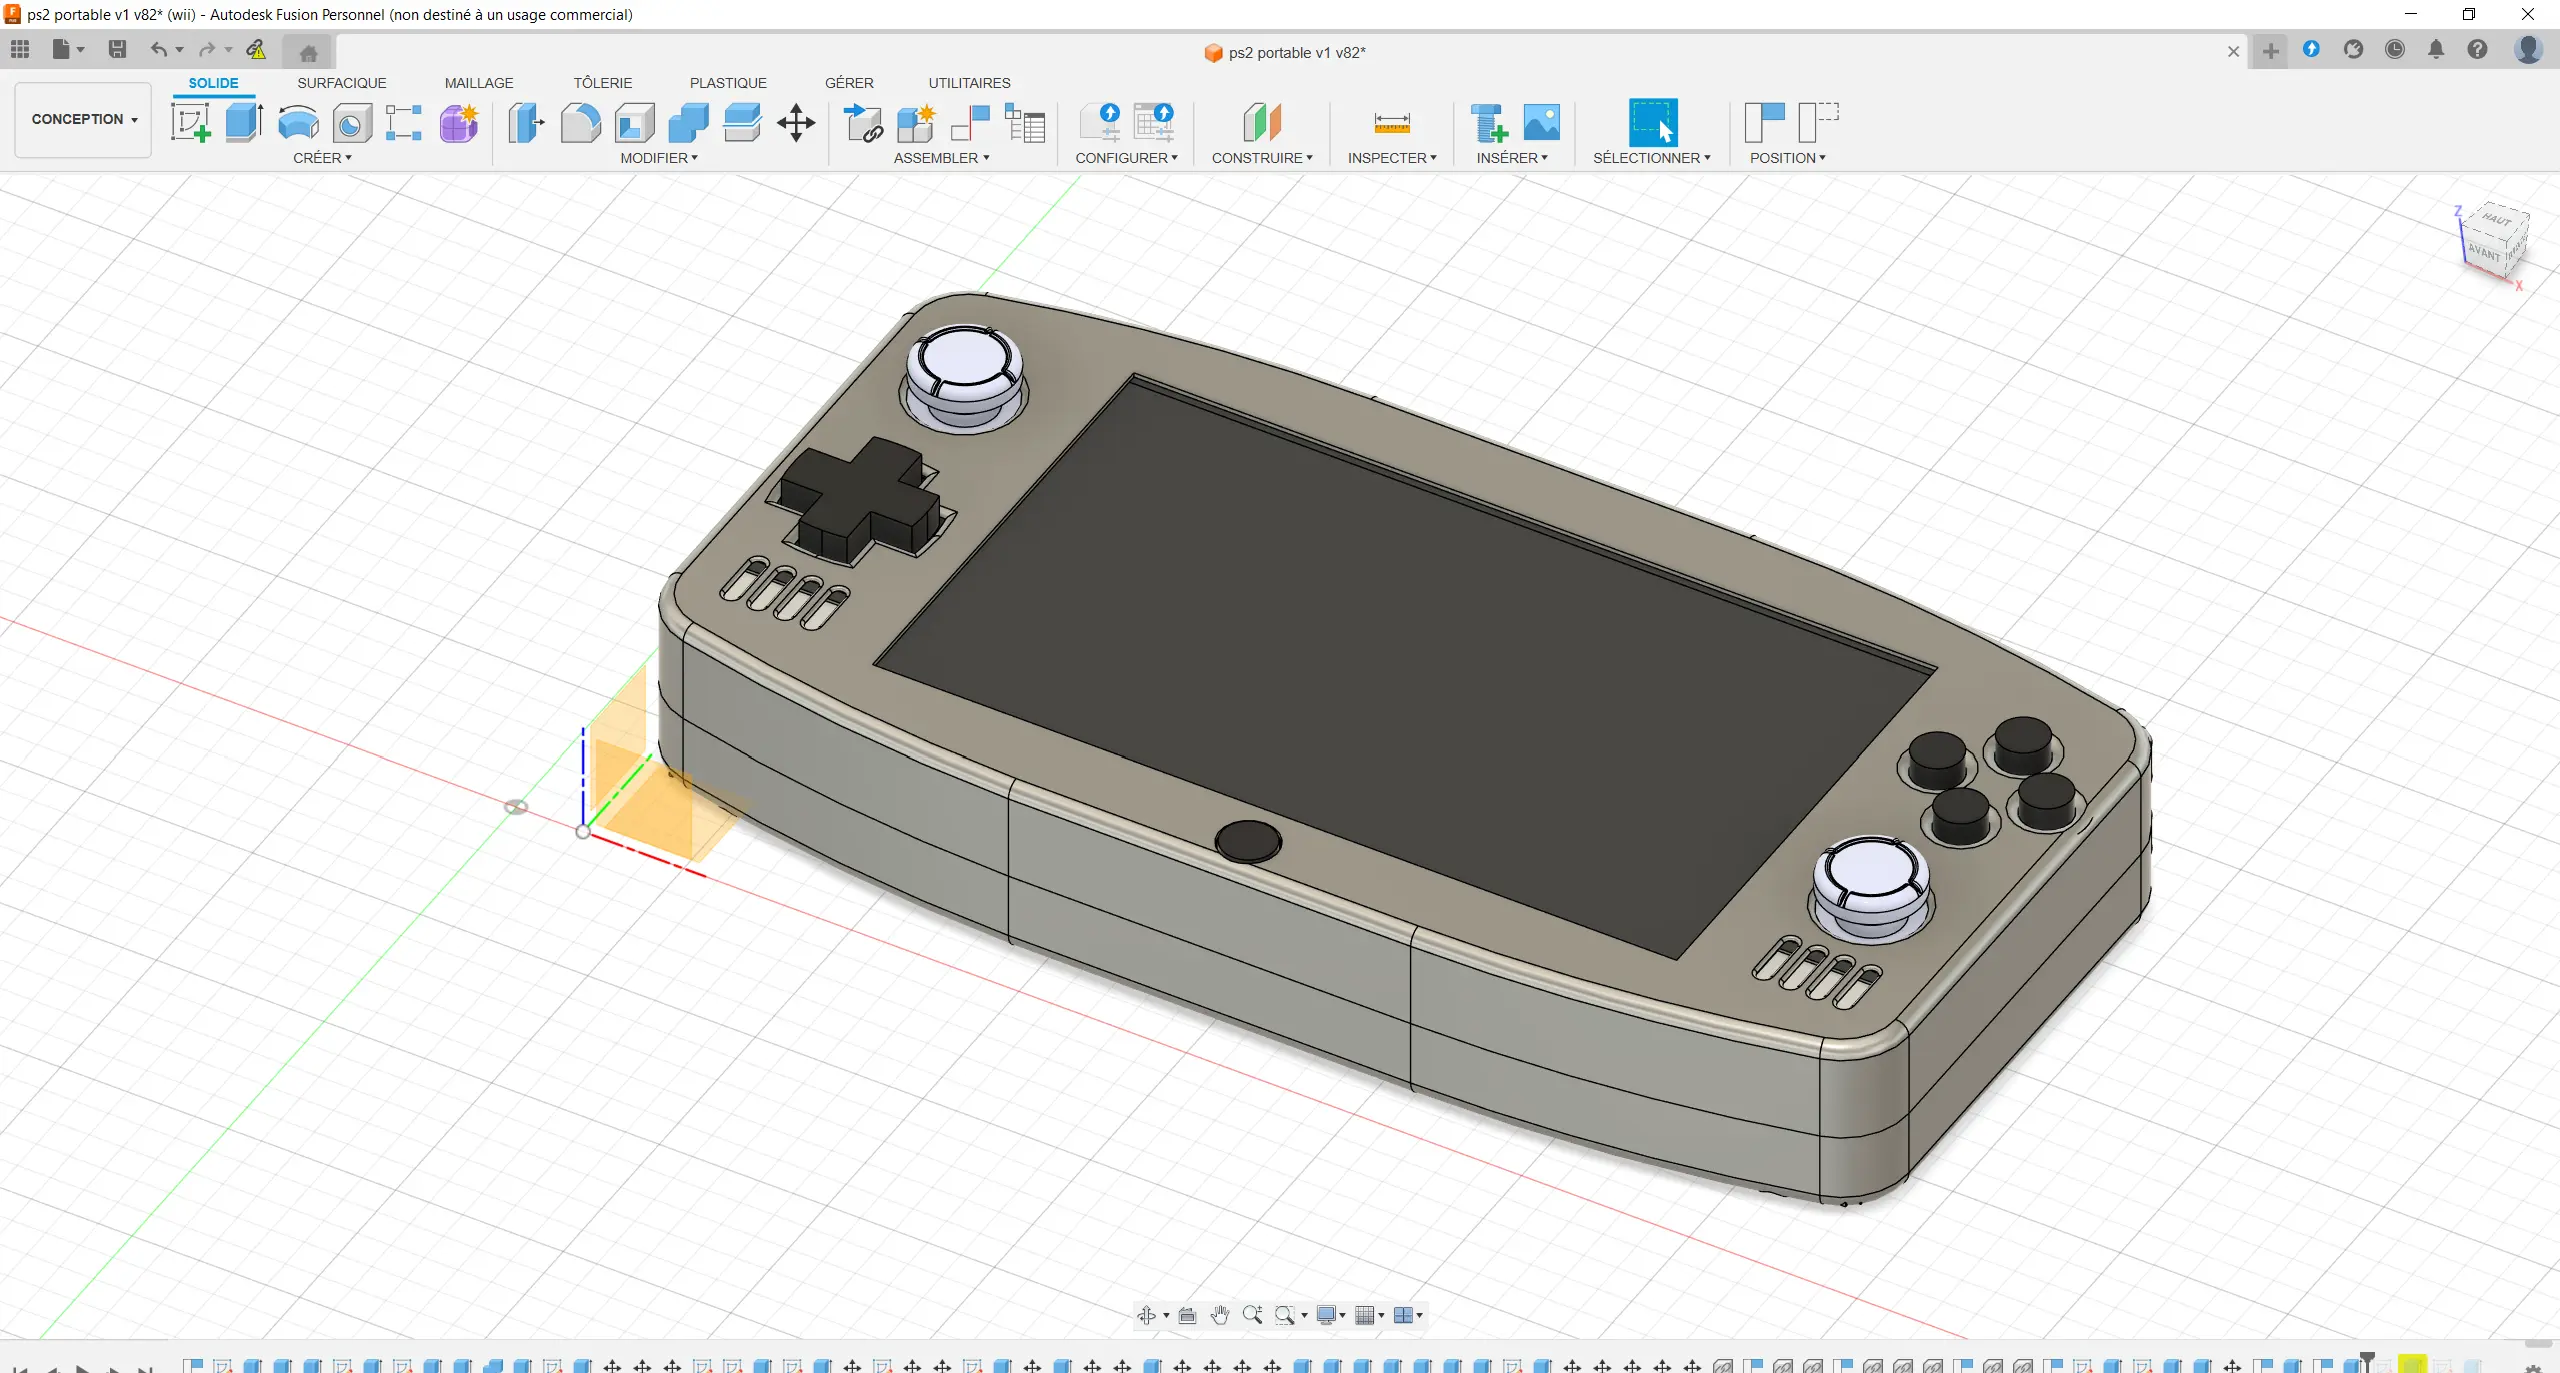Click the Insert Canvas image icon
Image resolution: width=2560 pixels, height=1373 pixels.
point(1542,124)
